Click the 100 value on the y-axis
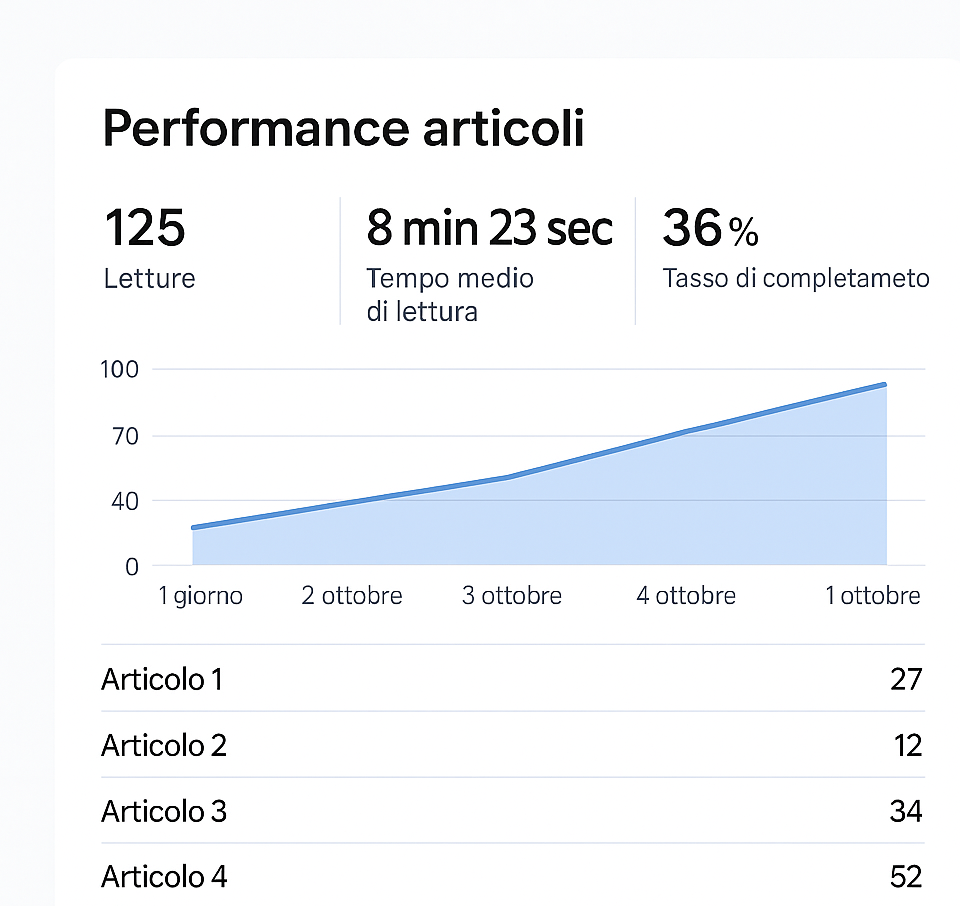The image size is (960, 906). point(119,369)
